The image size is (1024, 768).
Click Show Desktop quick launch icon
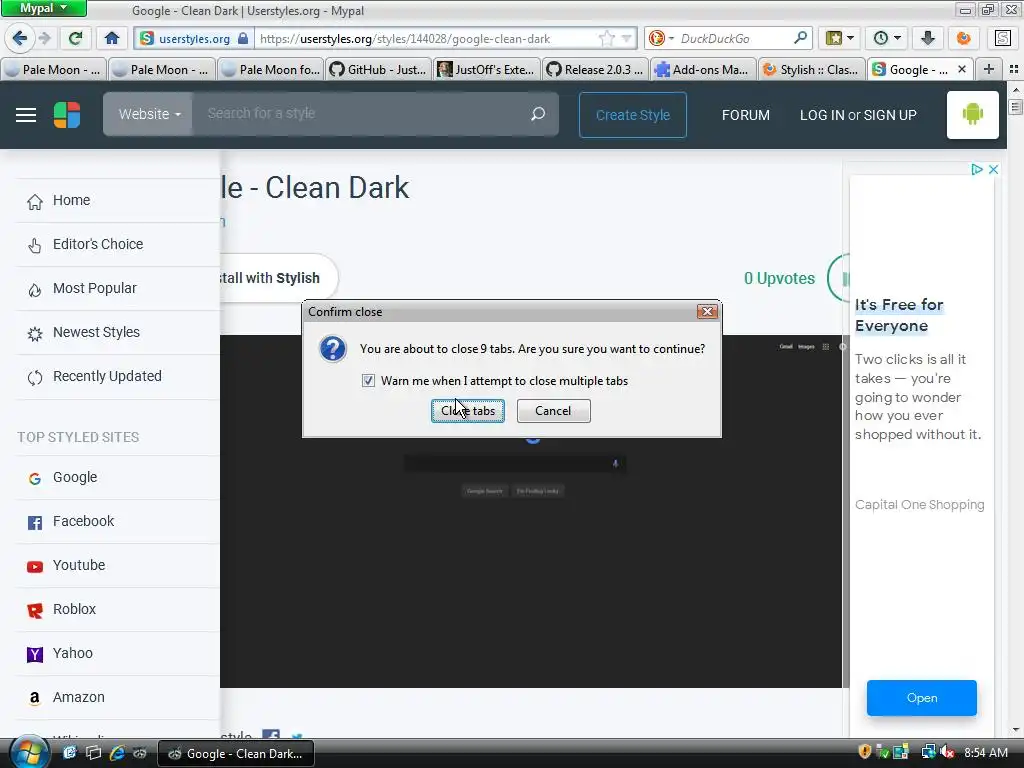point(70,753)
